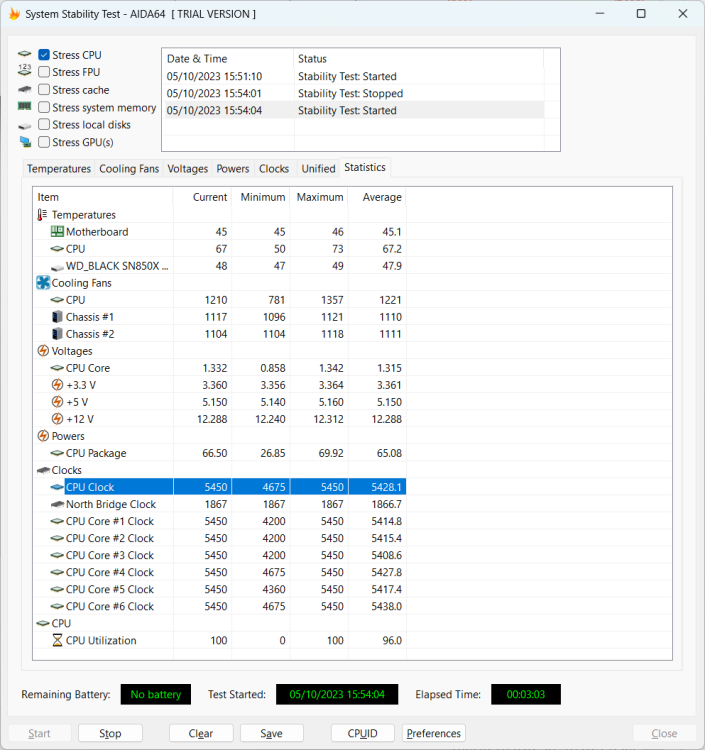Click the Current column header
The image size is (705, 750).
click(x=202, y=197)
